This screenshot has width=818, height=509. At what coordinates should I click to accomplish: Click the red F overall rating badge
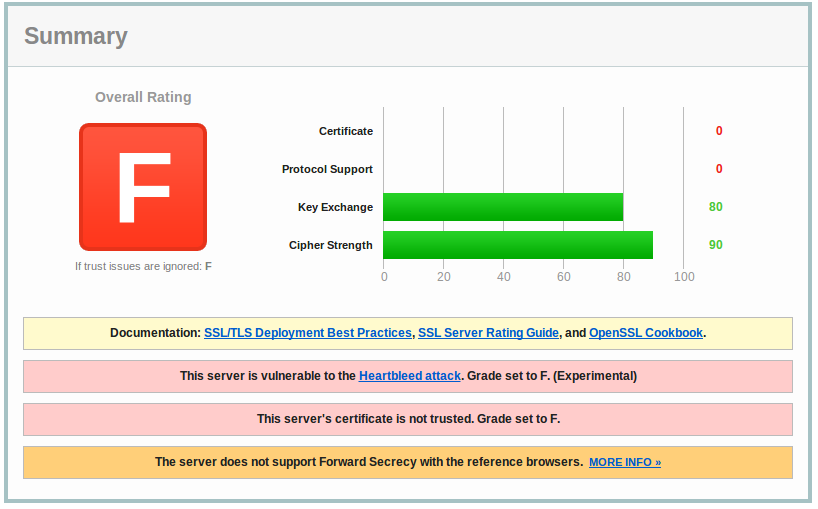(x=143, y=187)
